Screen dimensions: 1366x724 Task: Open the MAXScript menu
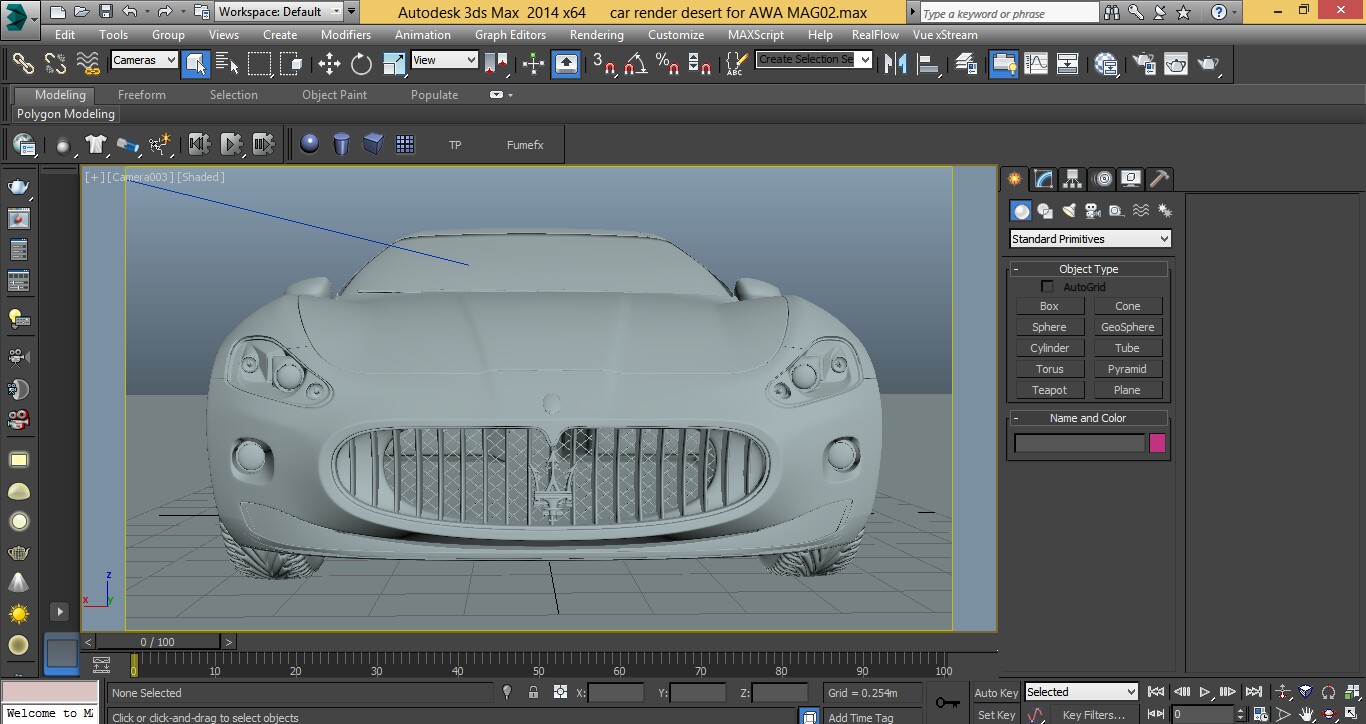[x=756, y=34]
